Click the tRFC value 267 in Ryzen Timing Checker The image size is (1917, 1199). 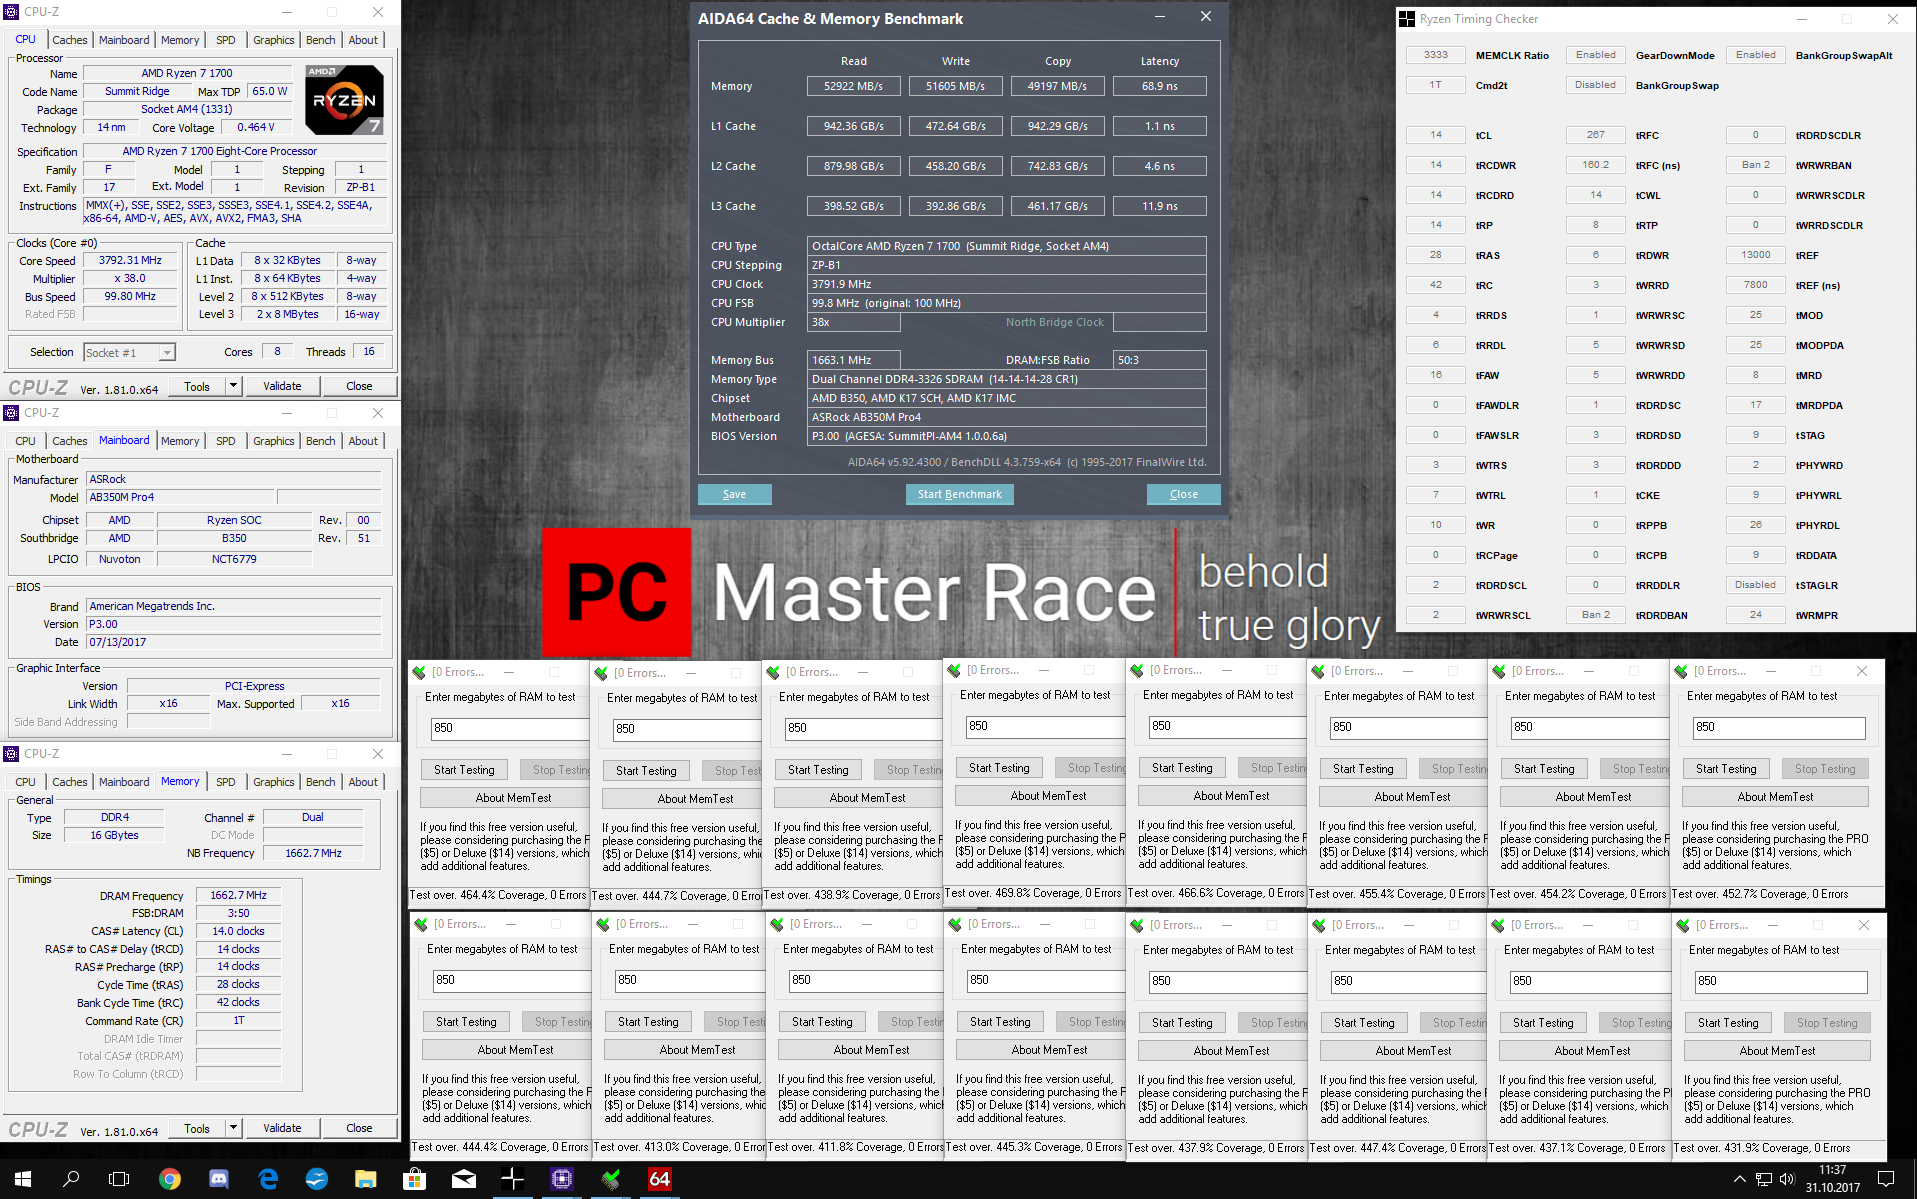click(1595, 135)
